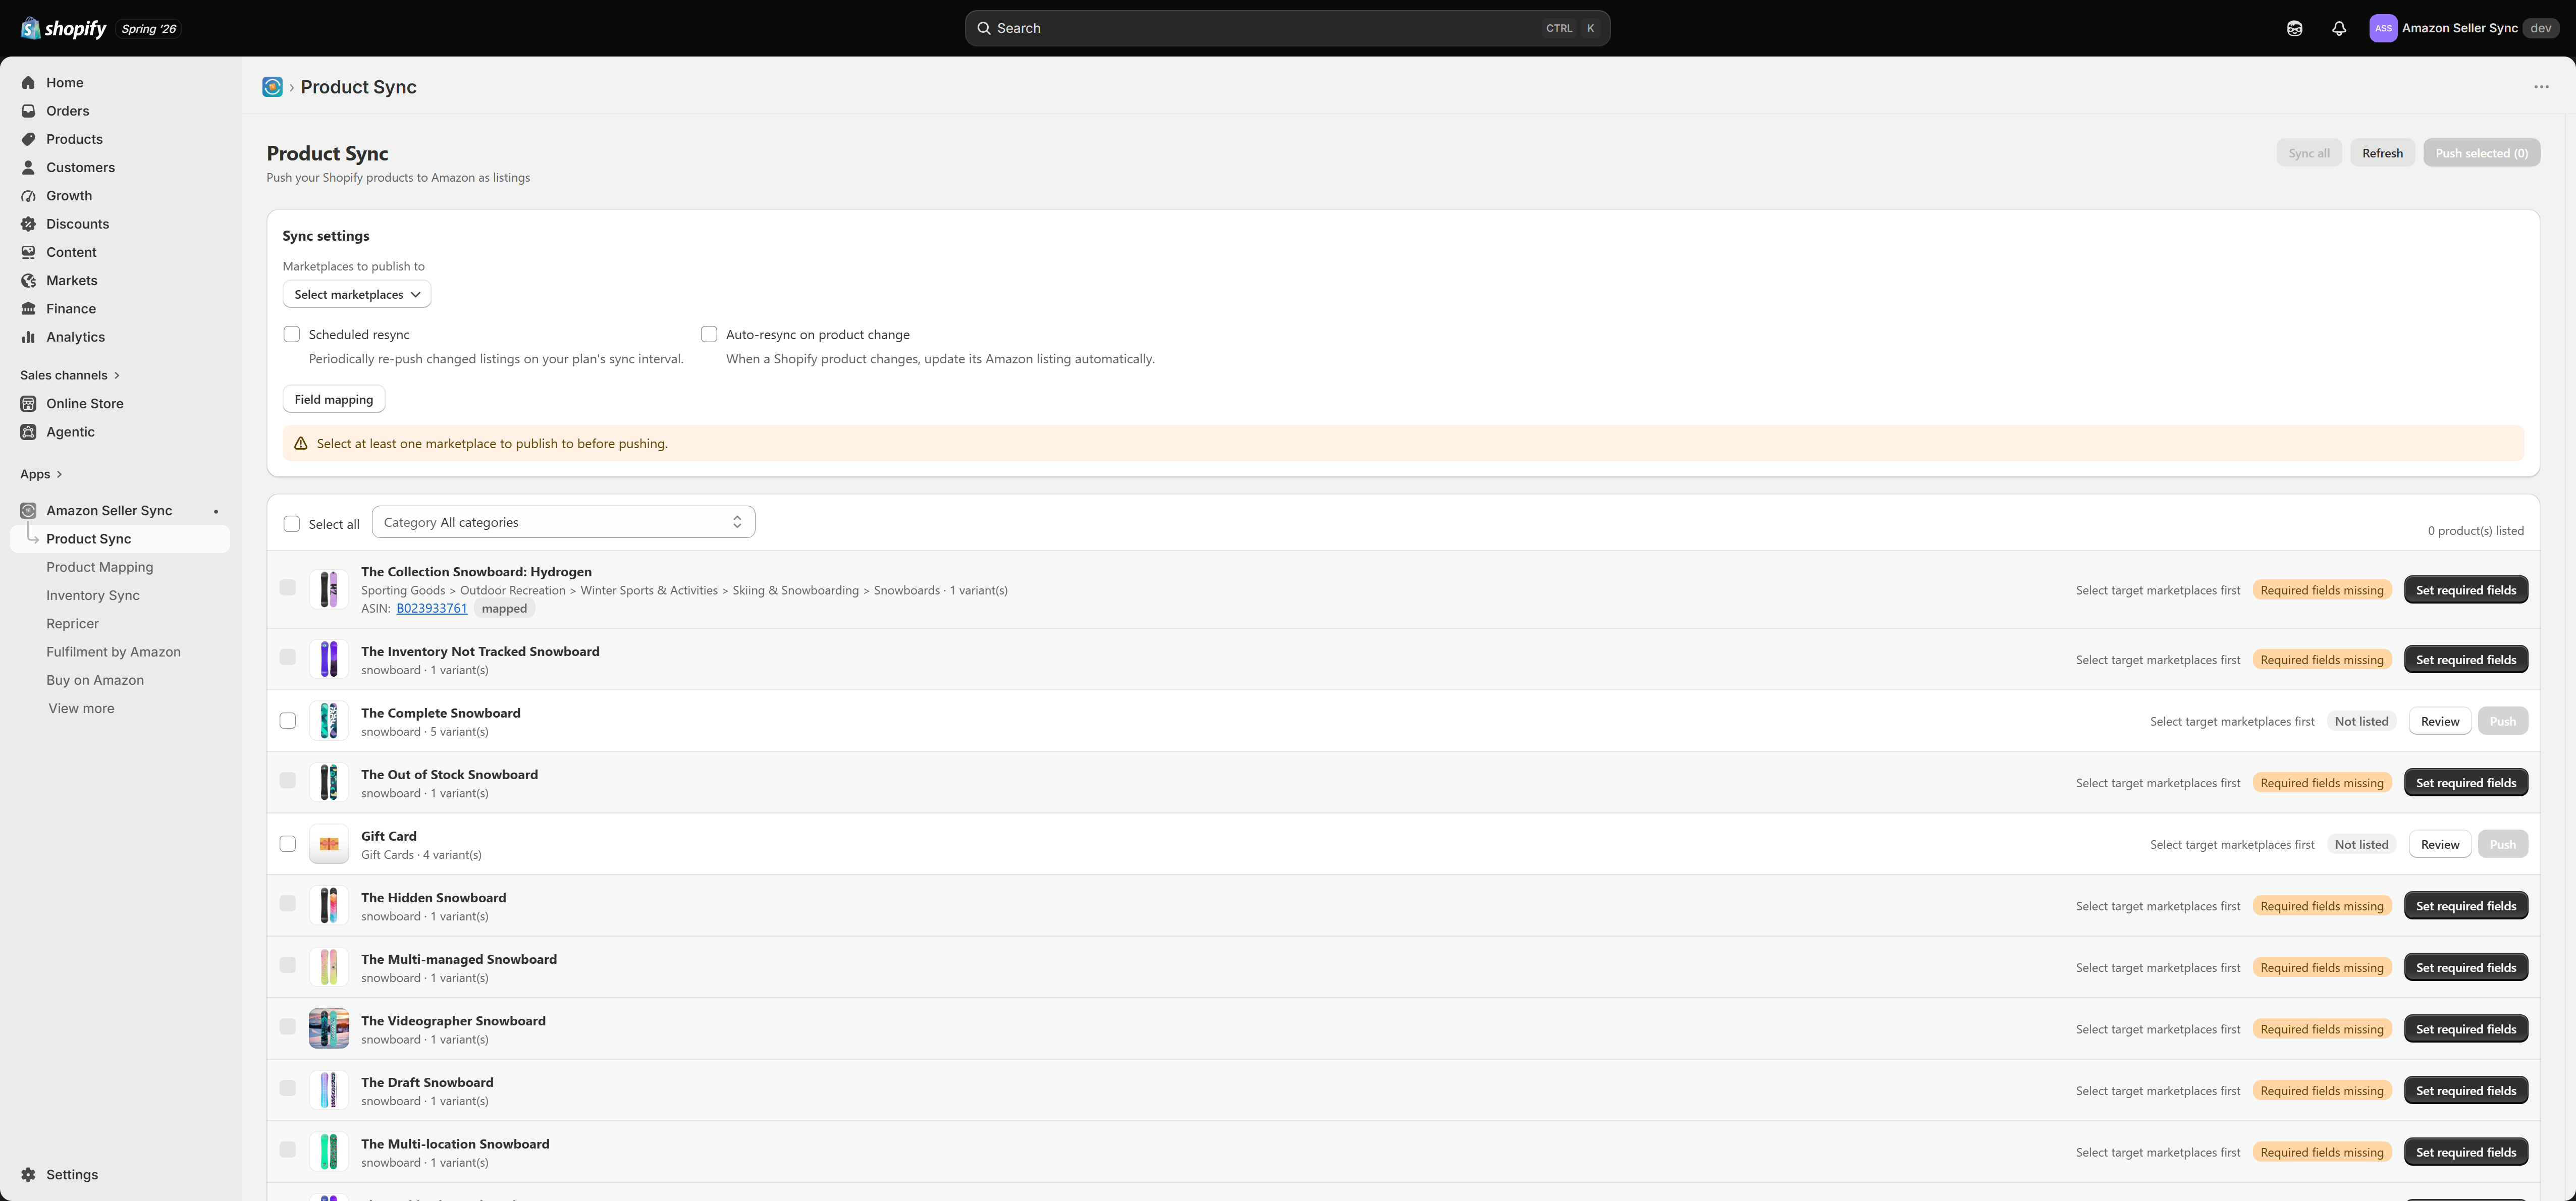Viewport: 2576px width, 1201px height.
Task: Open ASIN B023933761 link
Action: [x=432, y=608]
